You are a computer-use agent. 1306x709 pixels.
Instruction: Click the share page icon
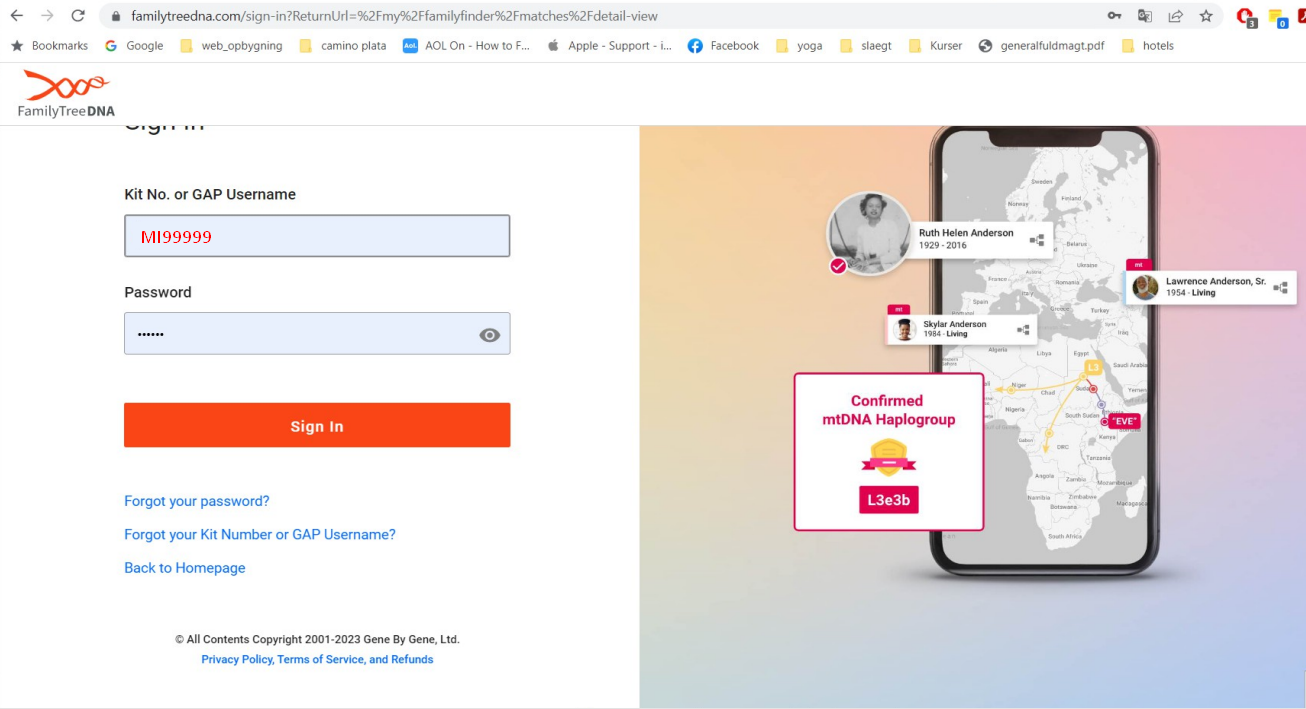point(1175,16)
